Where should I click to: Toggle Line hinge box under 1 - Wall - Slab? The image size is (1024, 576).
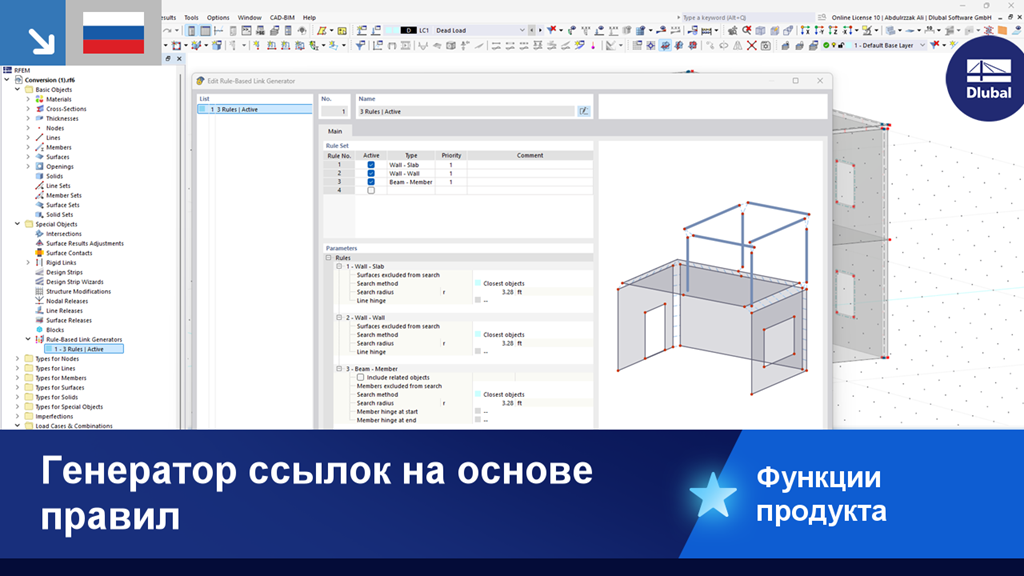pos(477,300)
